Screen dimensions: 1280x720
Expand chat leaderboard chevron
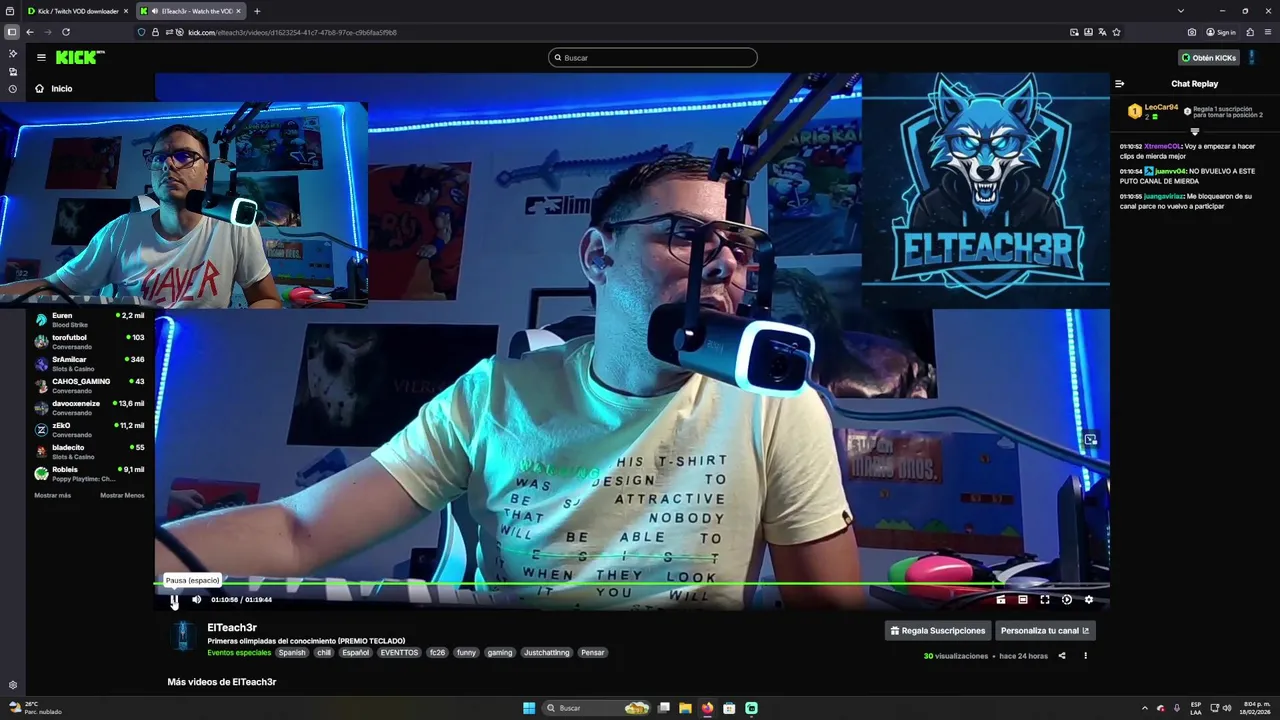(1194, 132)
